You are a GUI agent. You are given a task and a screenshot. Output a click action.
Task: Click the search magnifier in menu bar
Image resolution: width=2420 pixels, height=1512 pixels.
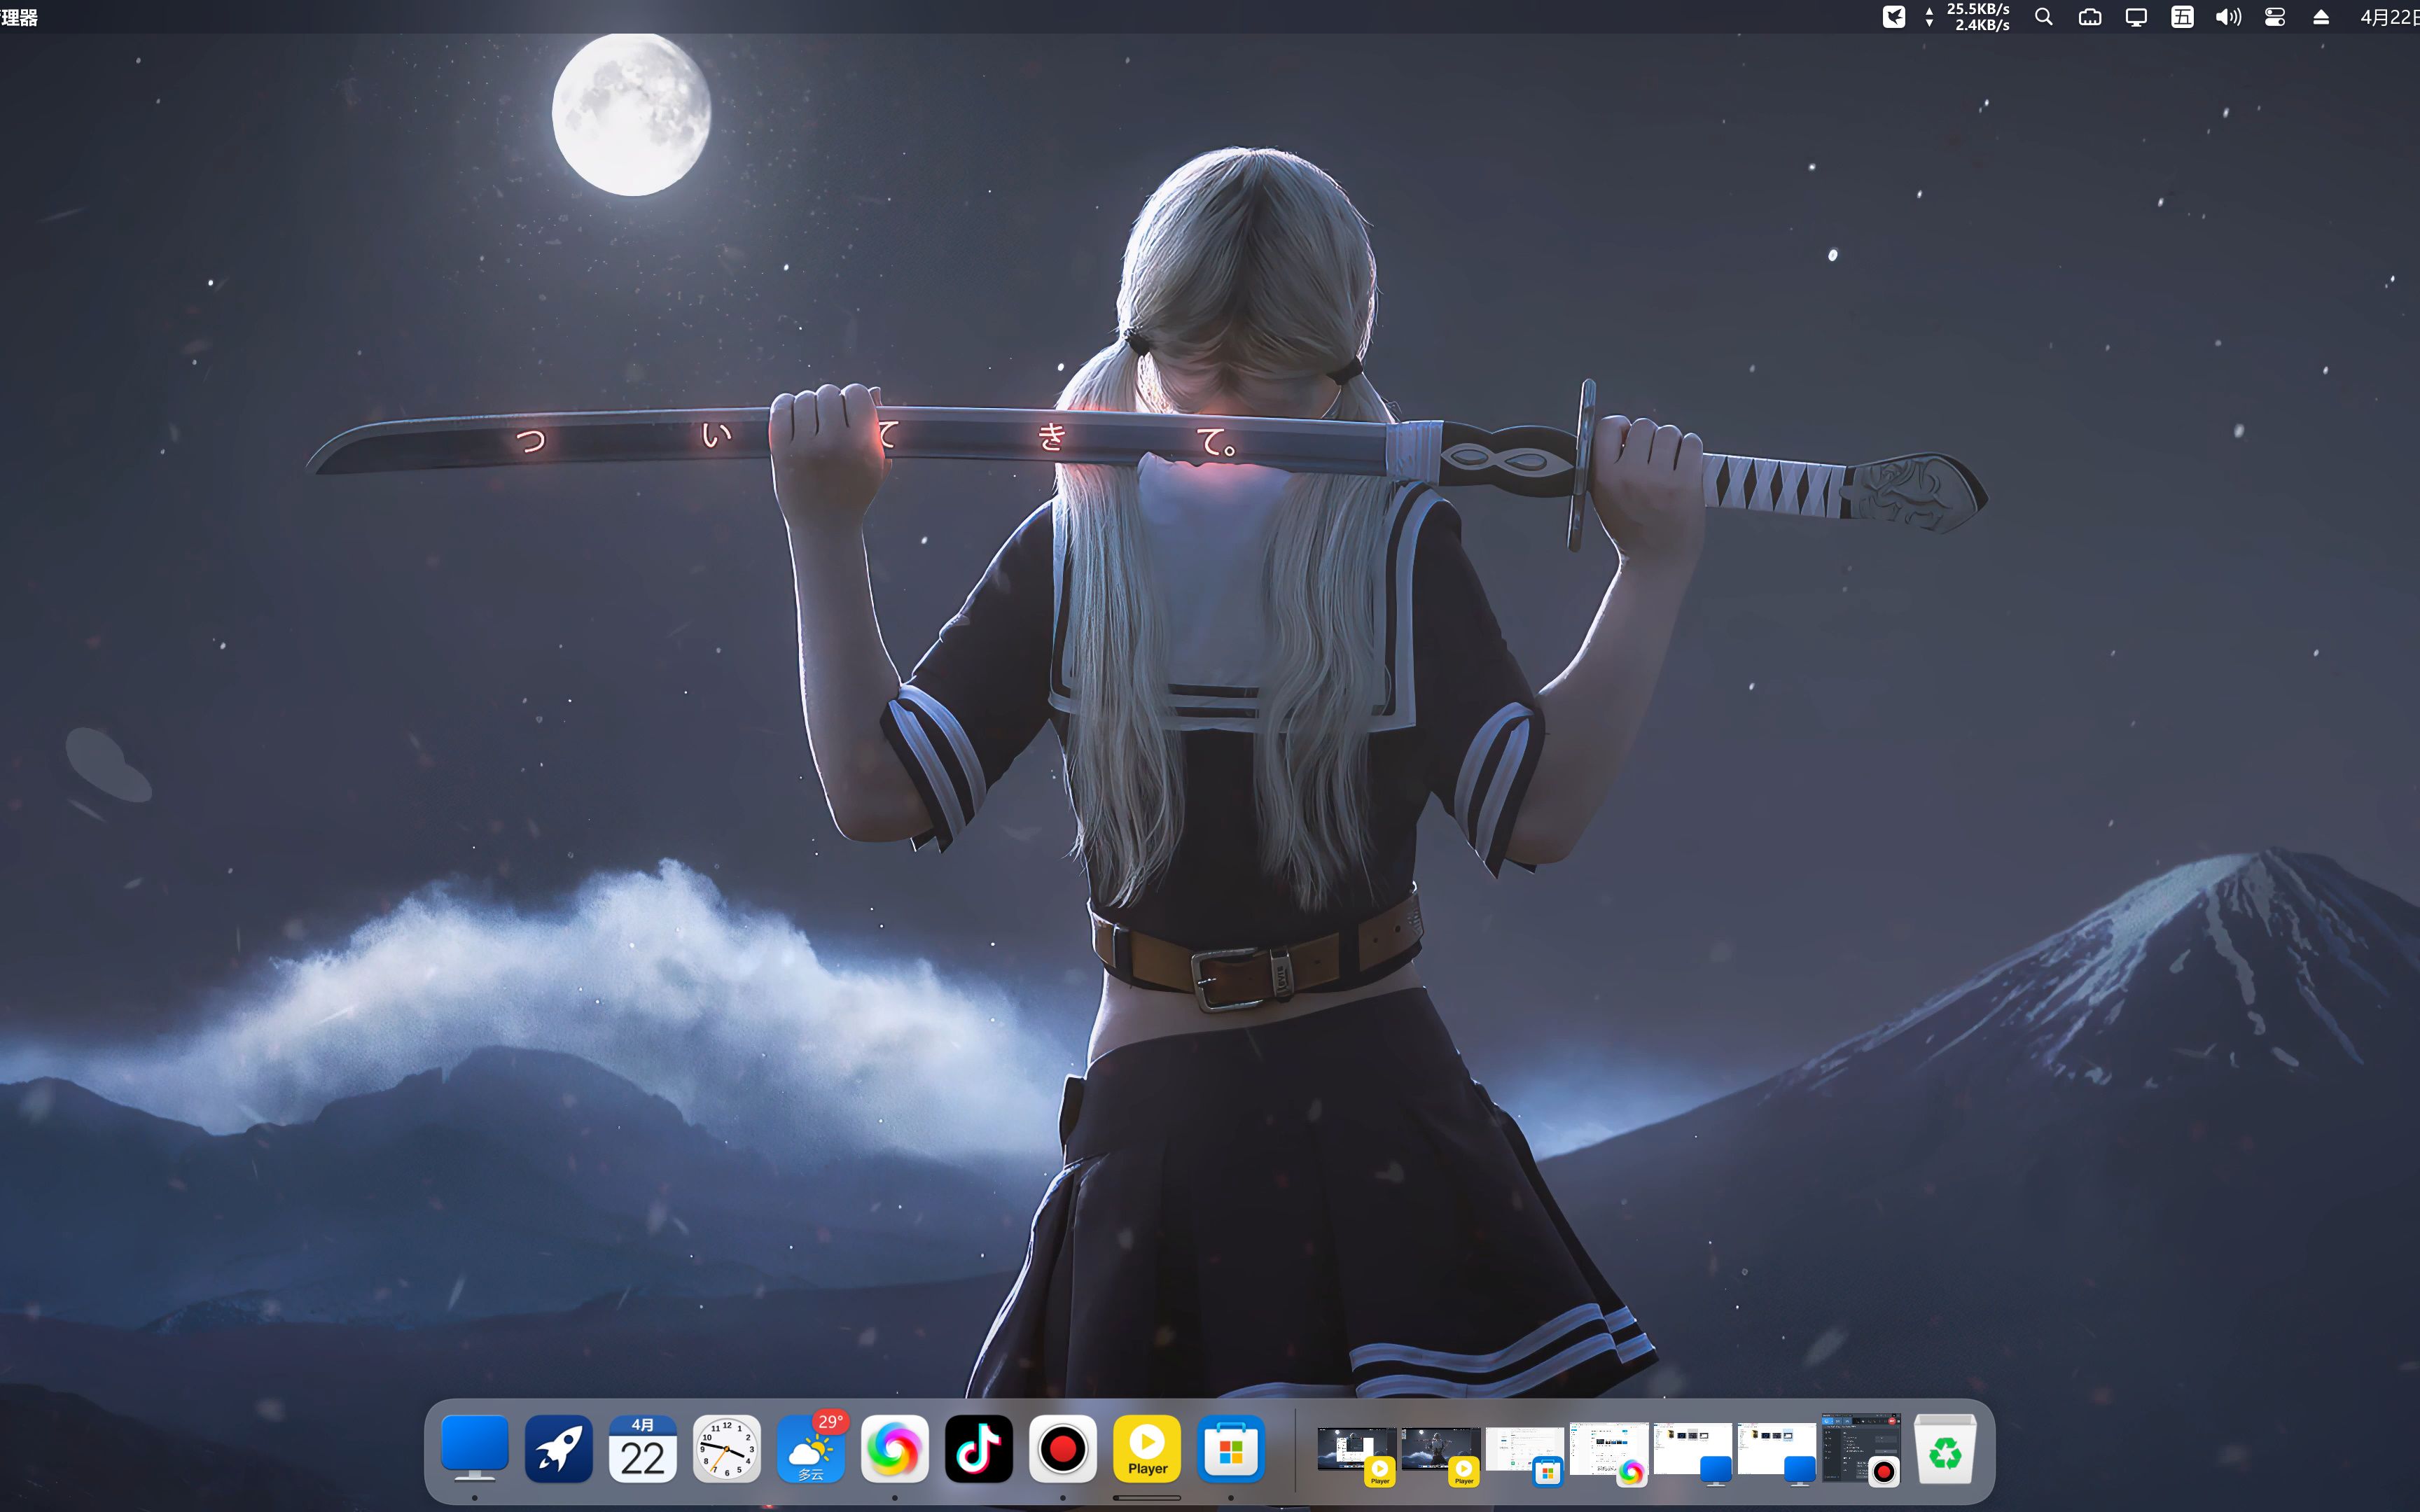2044,17
